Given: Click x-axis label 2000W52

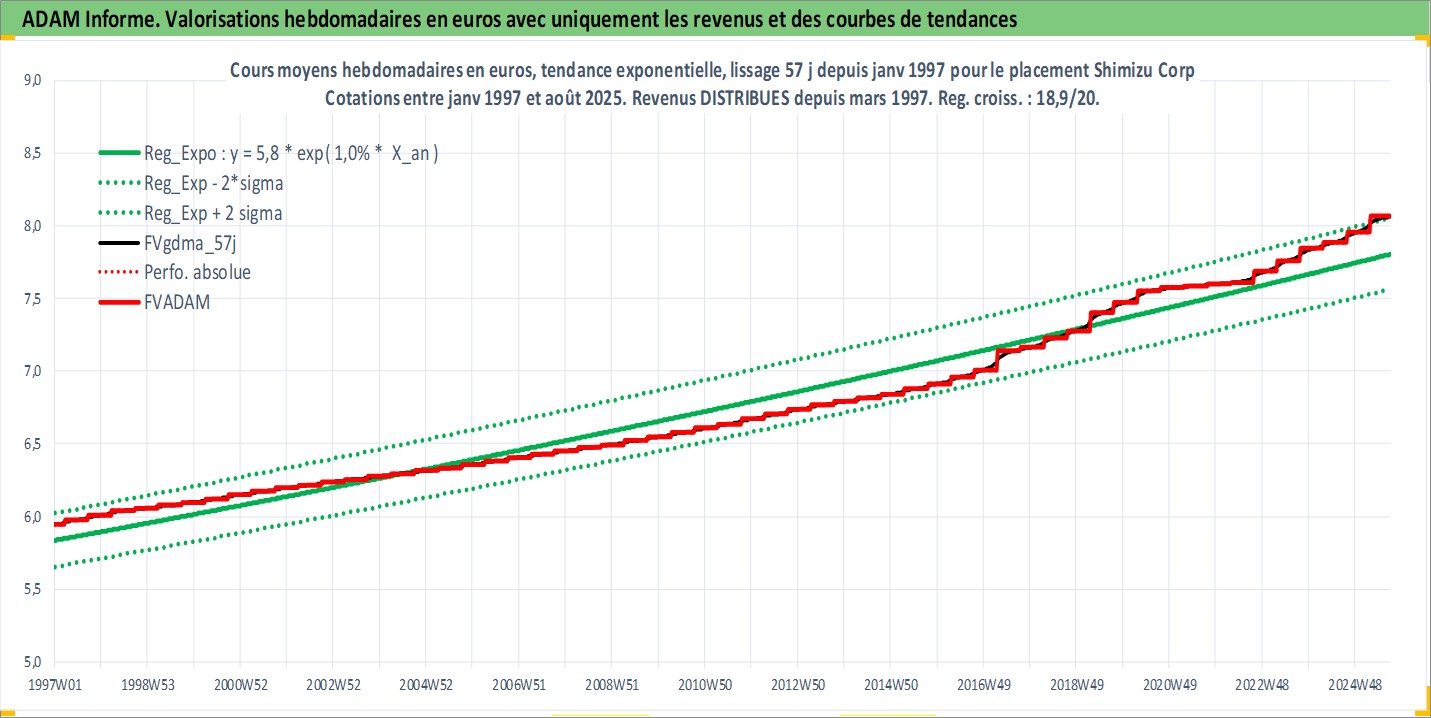Looking at the screenshot, I should coord(240,684).
